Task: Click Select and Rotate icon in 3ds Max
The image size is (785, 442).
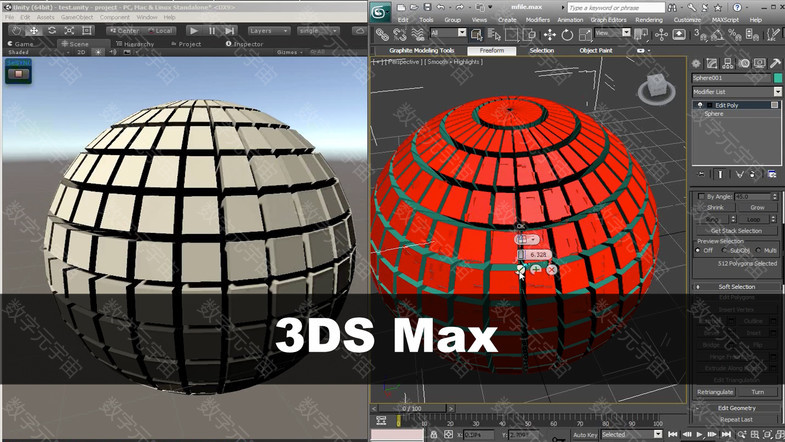Action: pos(567,34)
